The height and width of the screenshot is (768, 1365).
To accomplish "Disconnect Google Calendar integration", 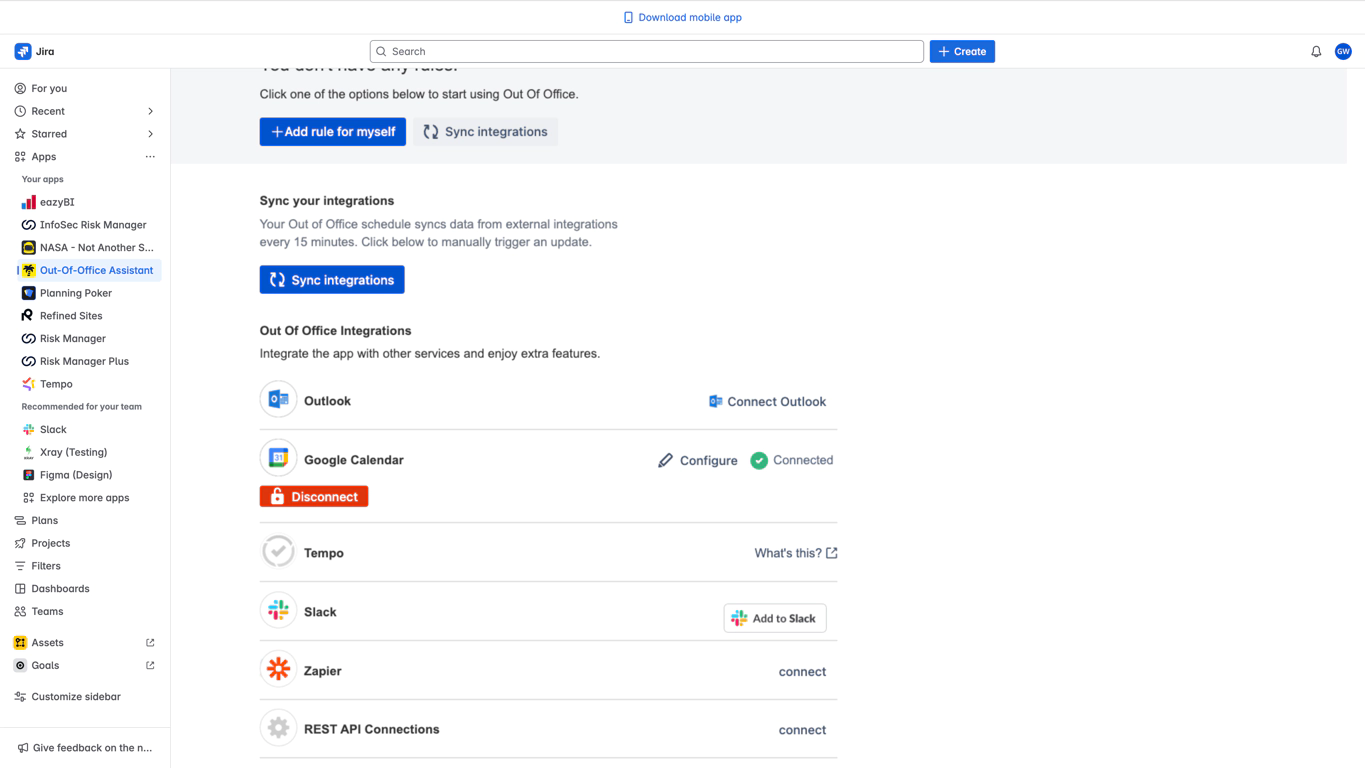I will [x=314, y=497].
